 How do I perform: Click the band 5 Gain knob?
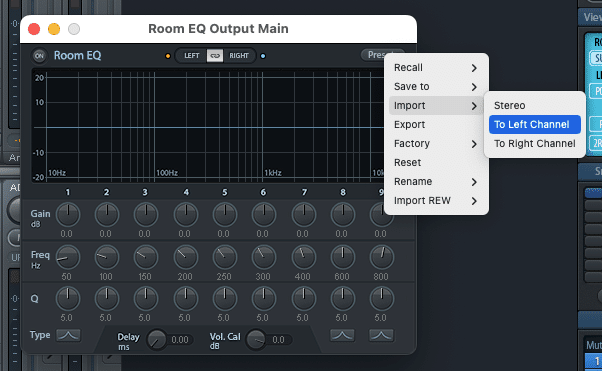pyautogui.click(x=225, y=215)
